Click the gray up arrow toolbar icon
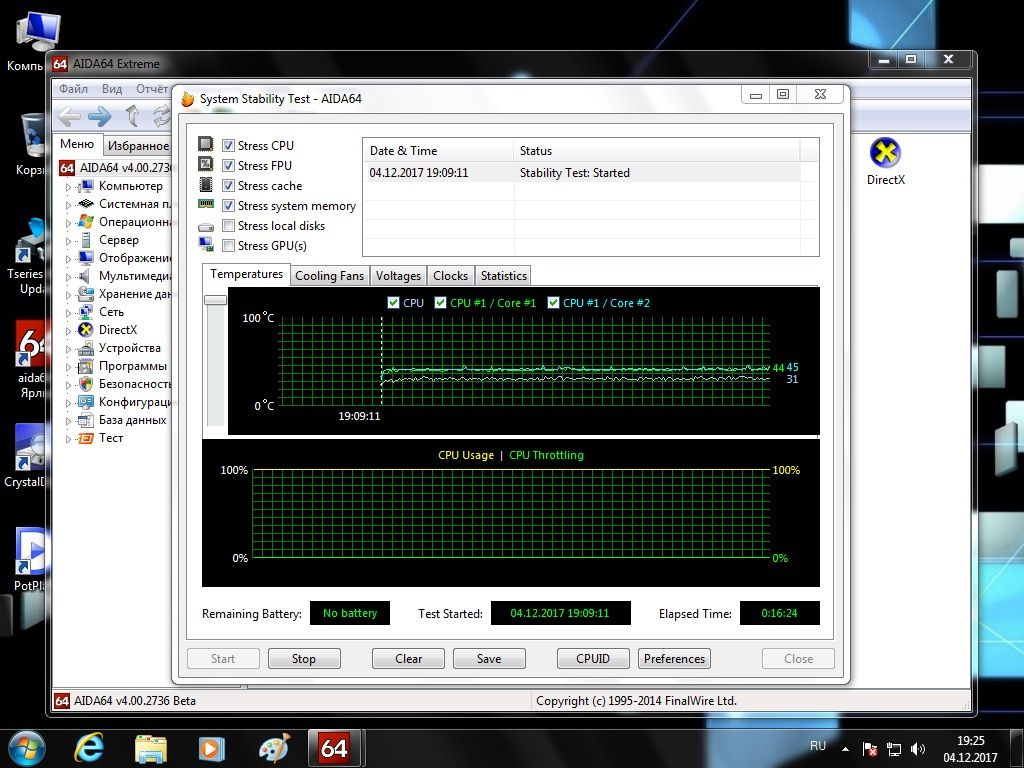 coord(132,116)
